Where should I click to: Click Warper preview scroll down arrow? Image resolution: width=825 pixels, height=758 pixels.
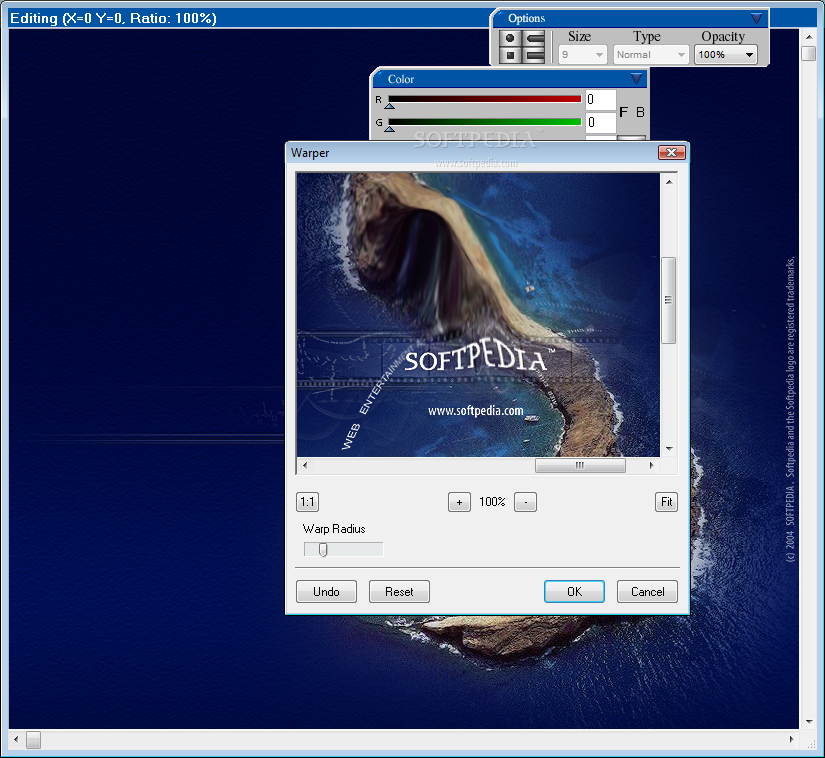669,449
